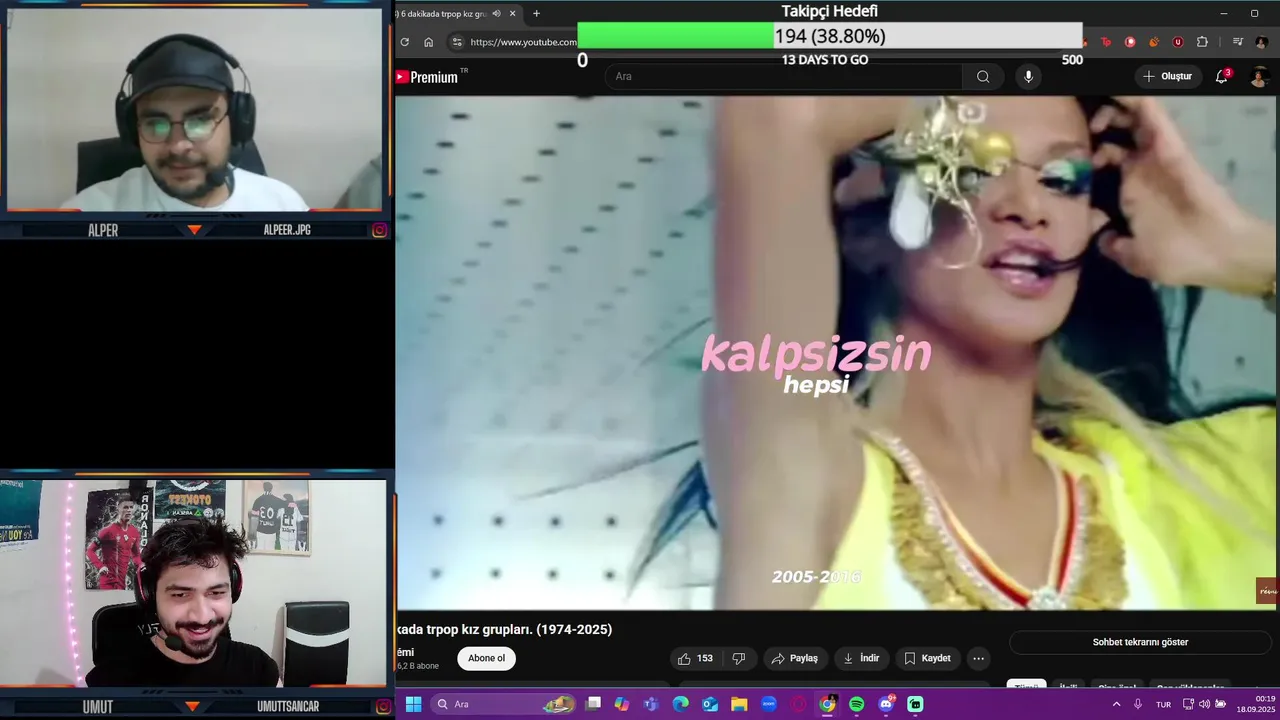Screen dimensions: 1280x720
Task: Open Microsoft Teams from taskbar
Action: tap(651, 704)
